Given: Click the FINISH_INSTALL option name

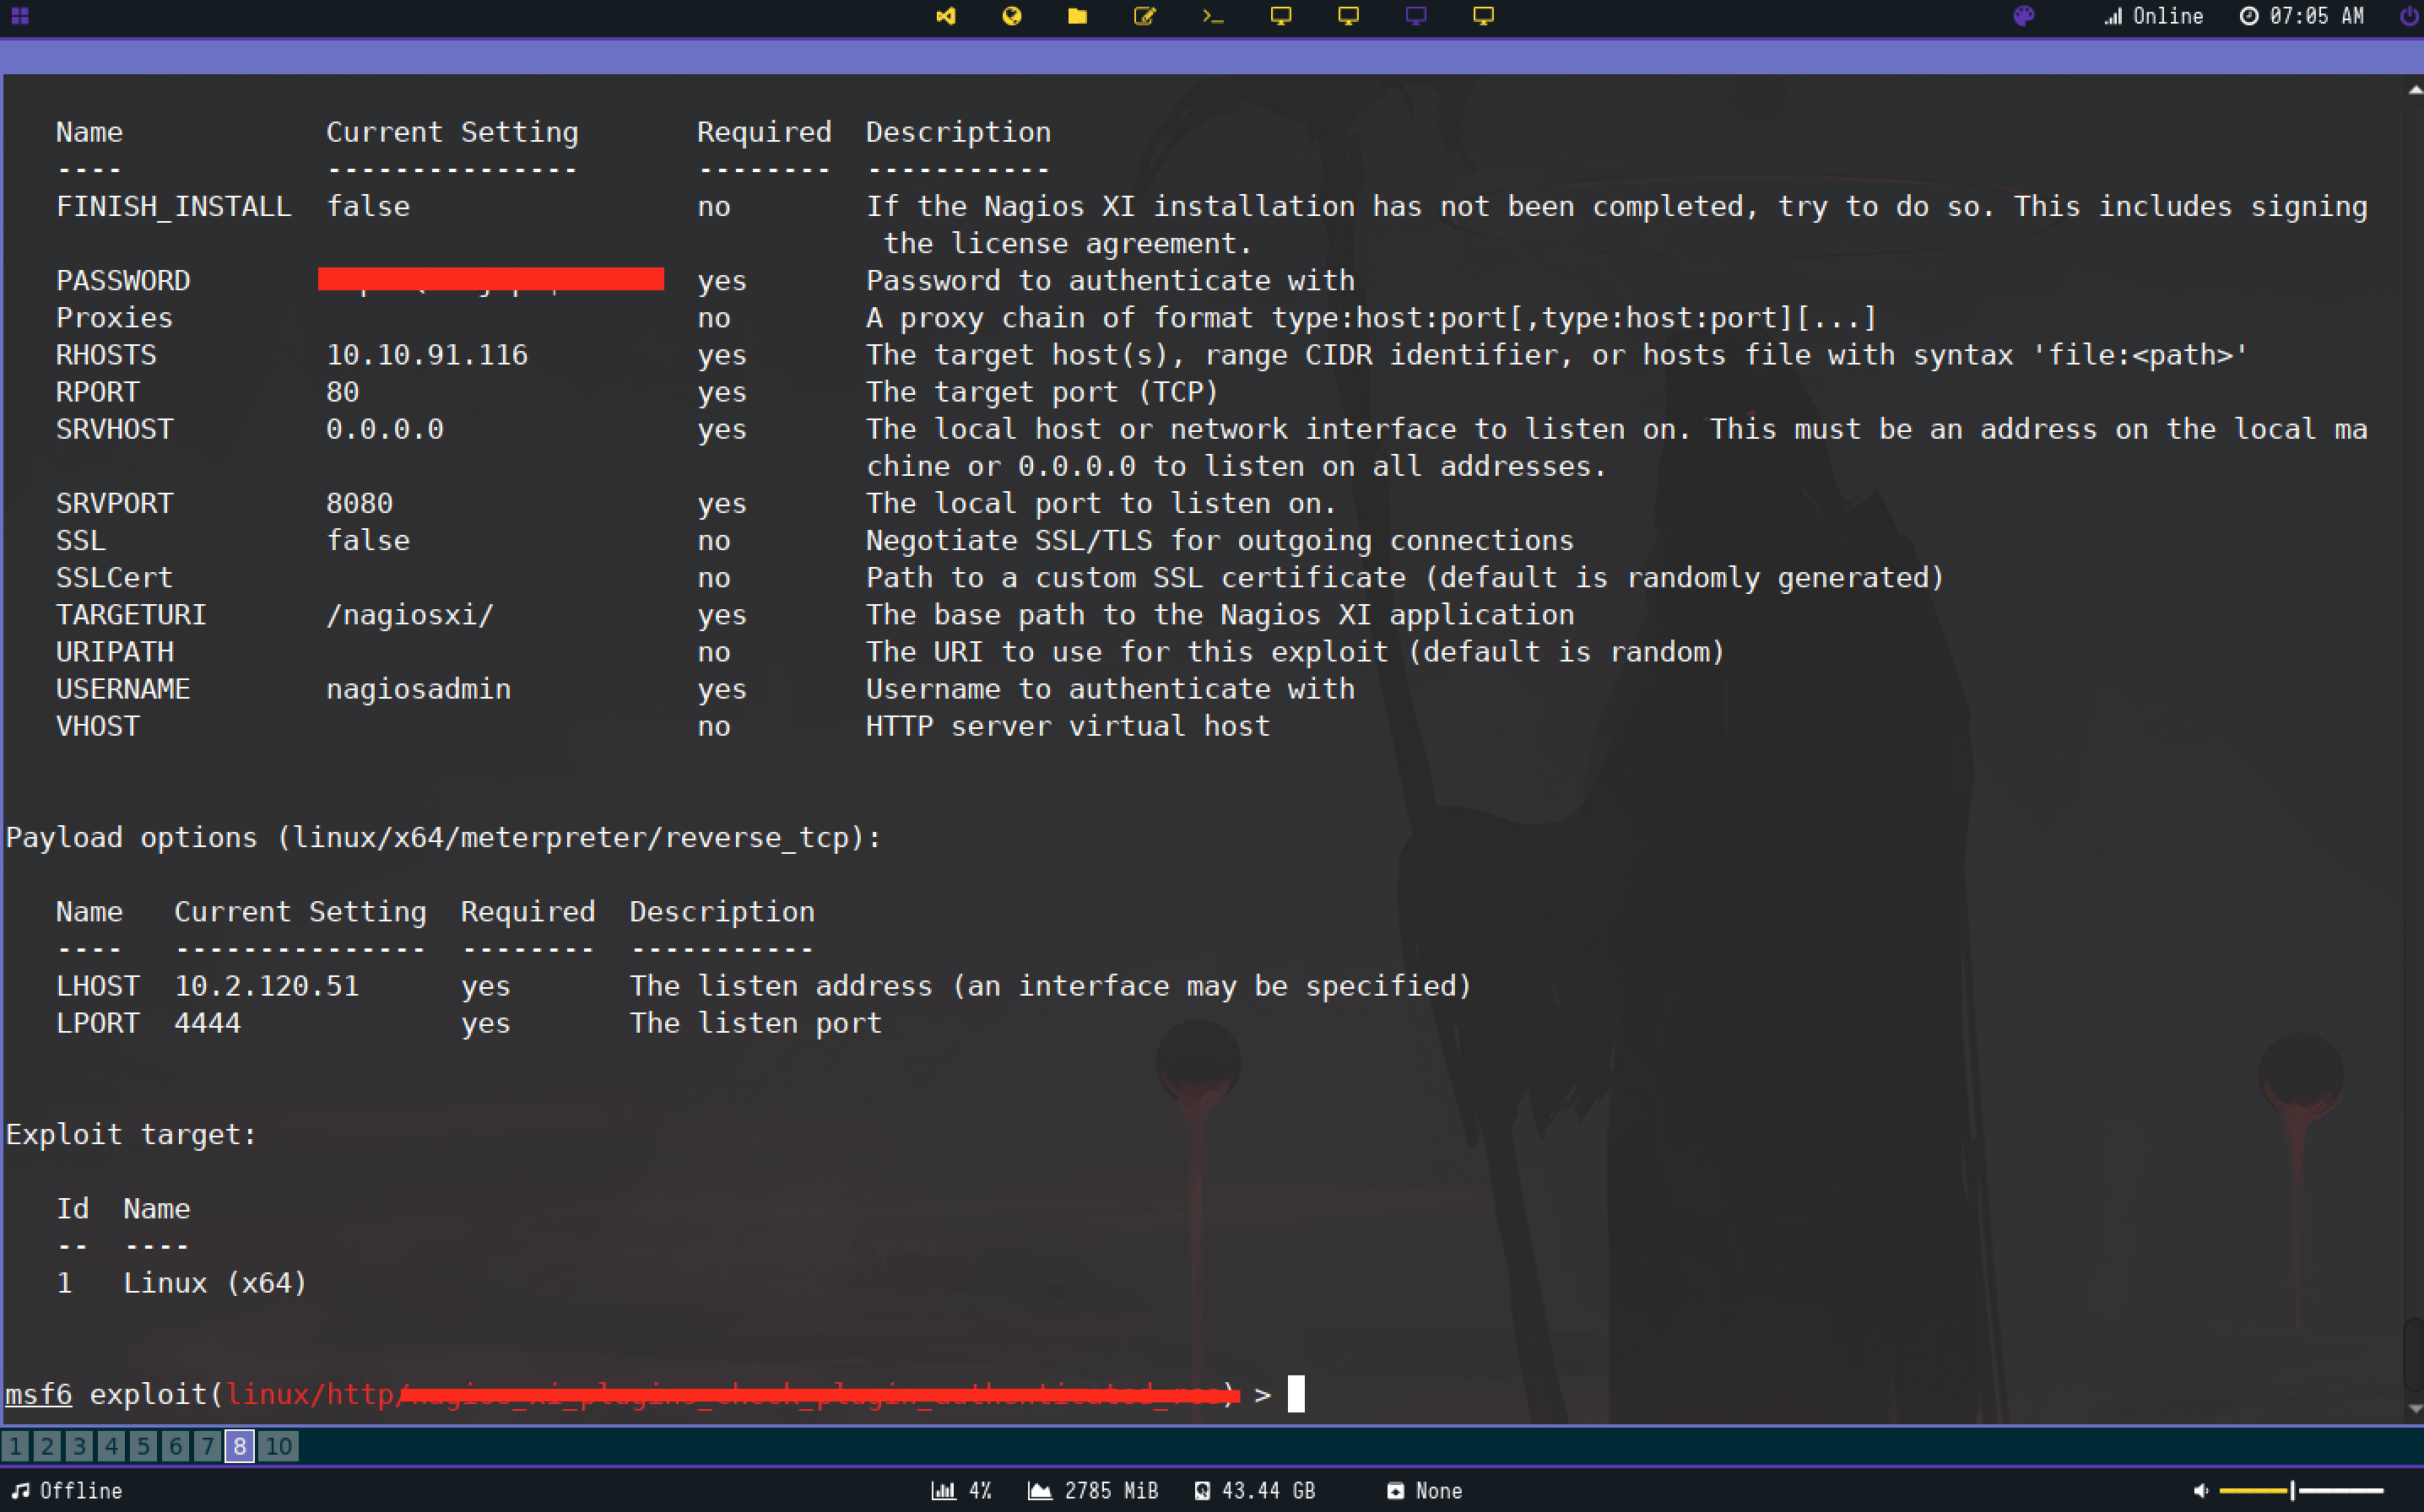Looking at the screenshot, I should tap(174, 207).
